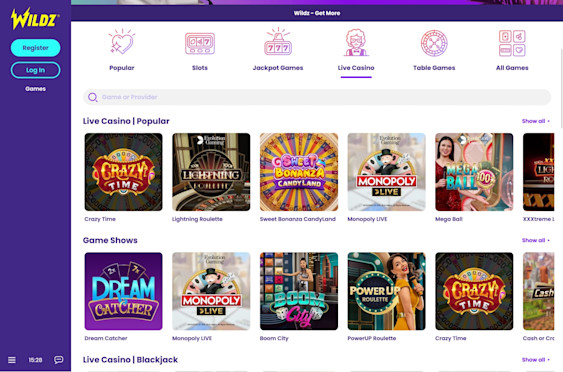This screenshot has height=372, width=563.
Task: Open Crazy Time thumbnail in Game Shows
Action: (474, 291)
